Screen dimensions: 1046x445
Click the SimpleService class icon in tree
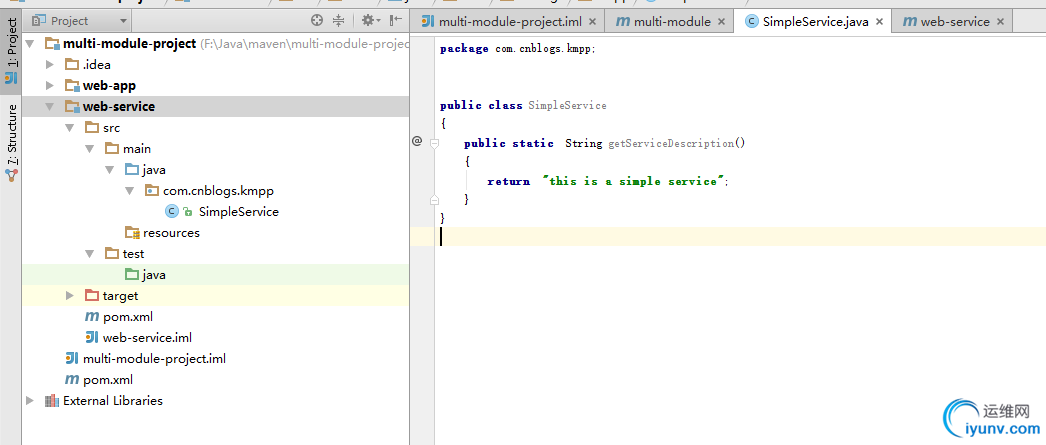[x=171, y=211]
